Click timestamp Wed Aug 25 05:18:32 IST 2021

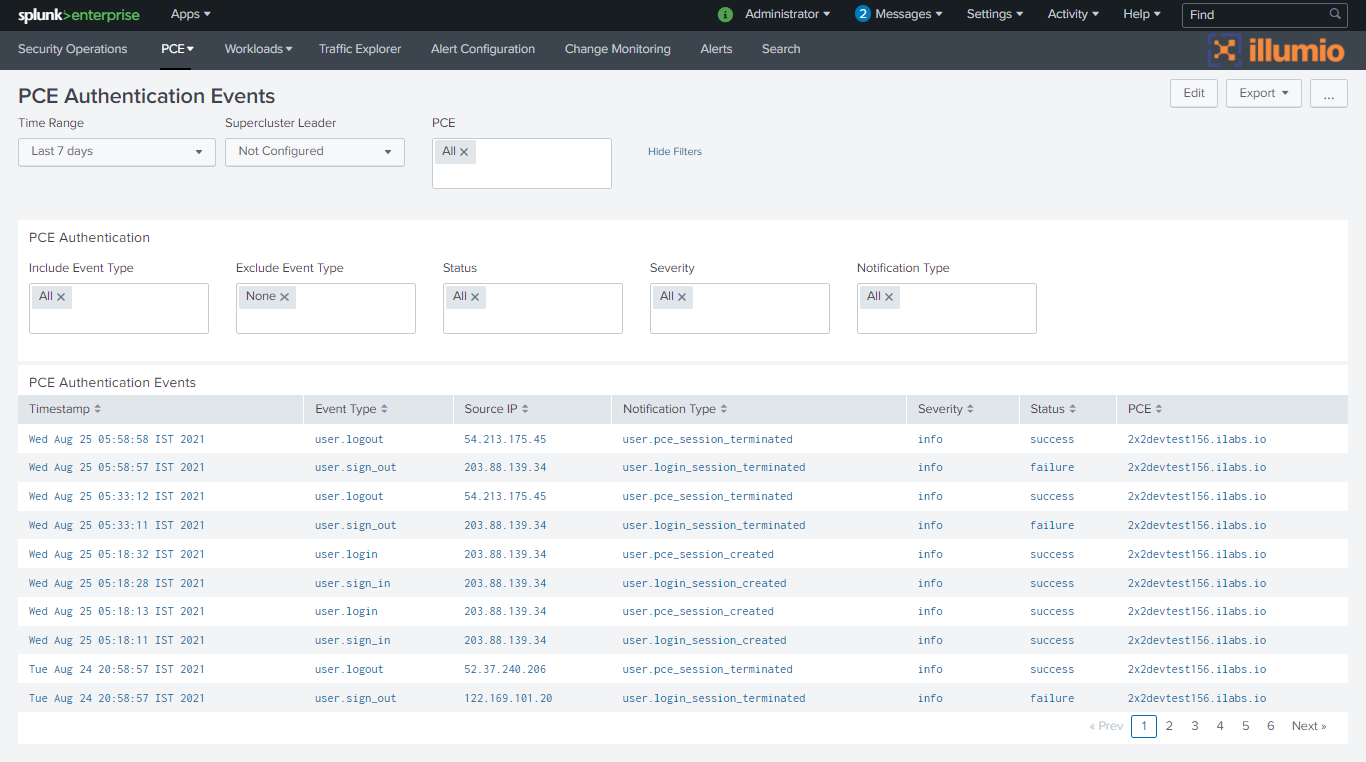[117, 554]
